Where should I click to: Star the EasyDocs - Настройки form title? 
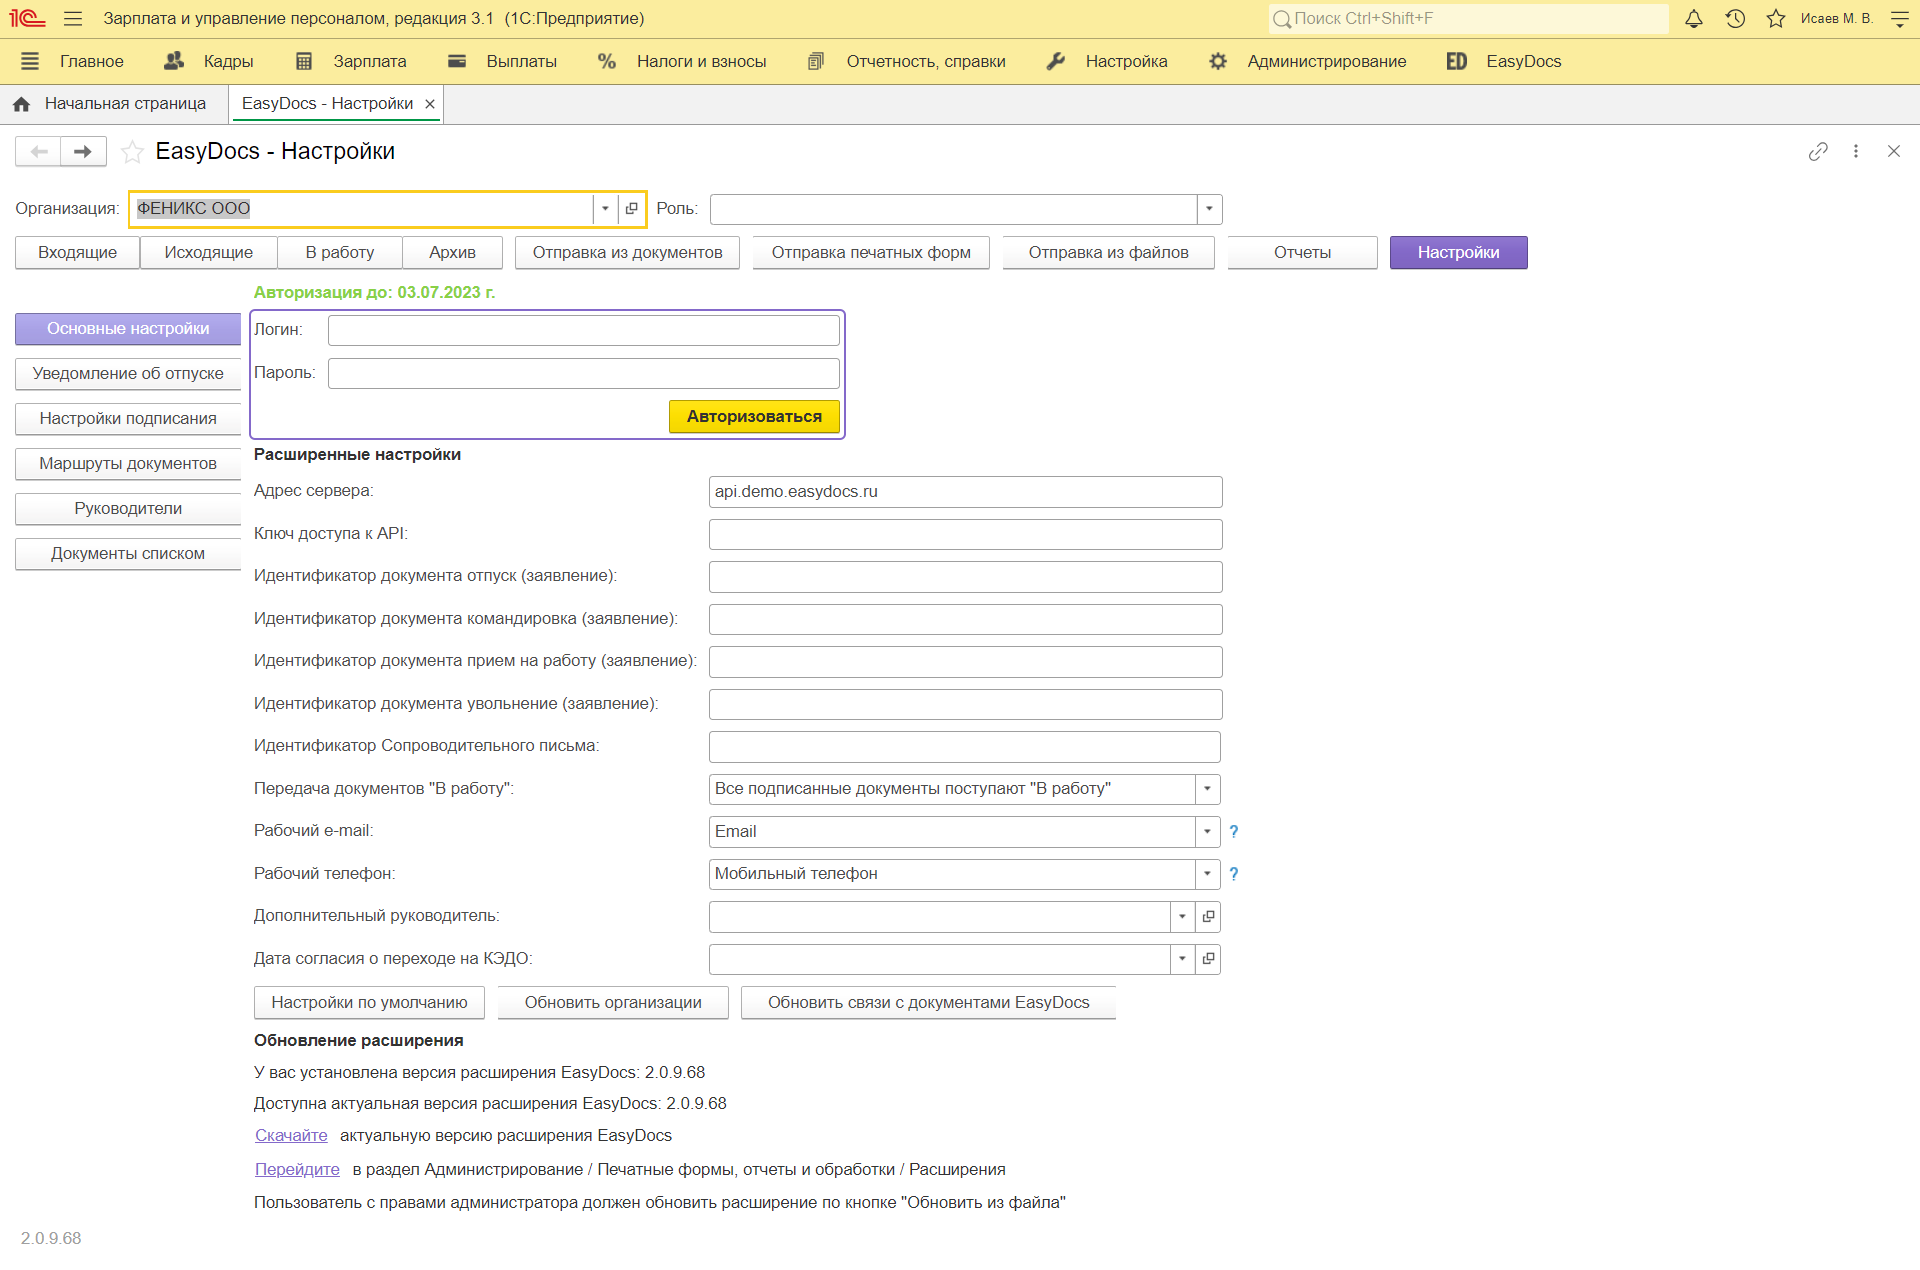pyautogui.click(x=132, y=151)
